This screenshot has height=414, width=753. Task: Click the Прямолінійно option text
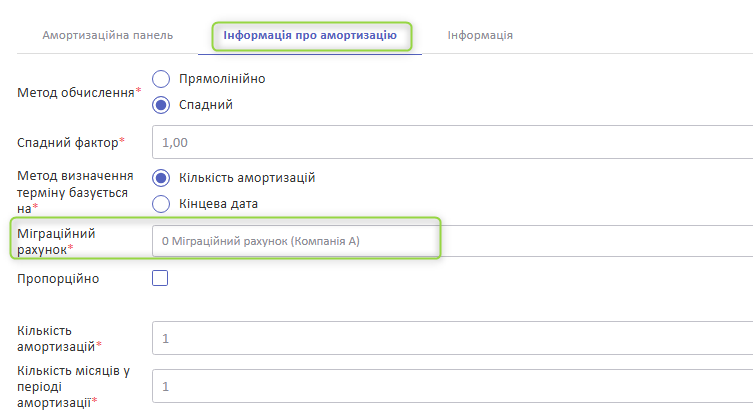pos(222,79)
